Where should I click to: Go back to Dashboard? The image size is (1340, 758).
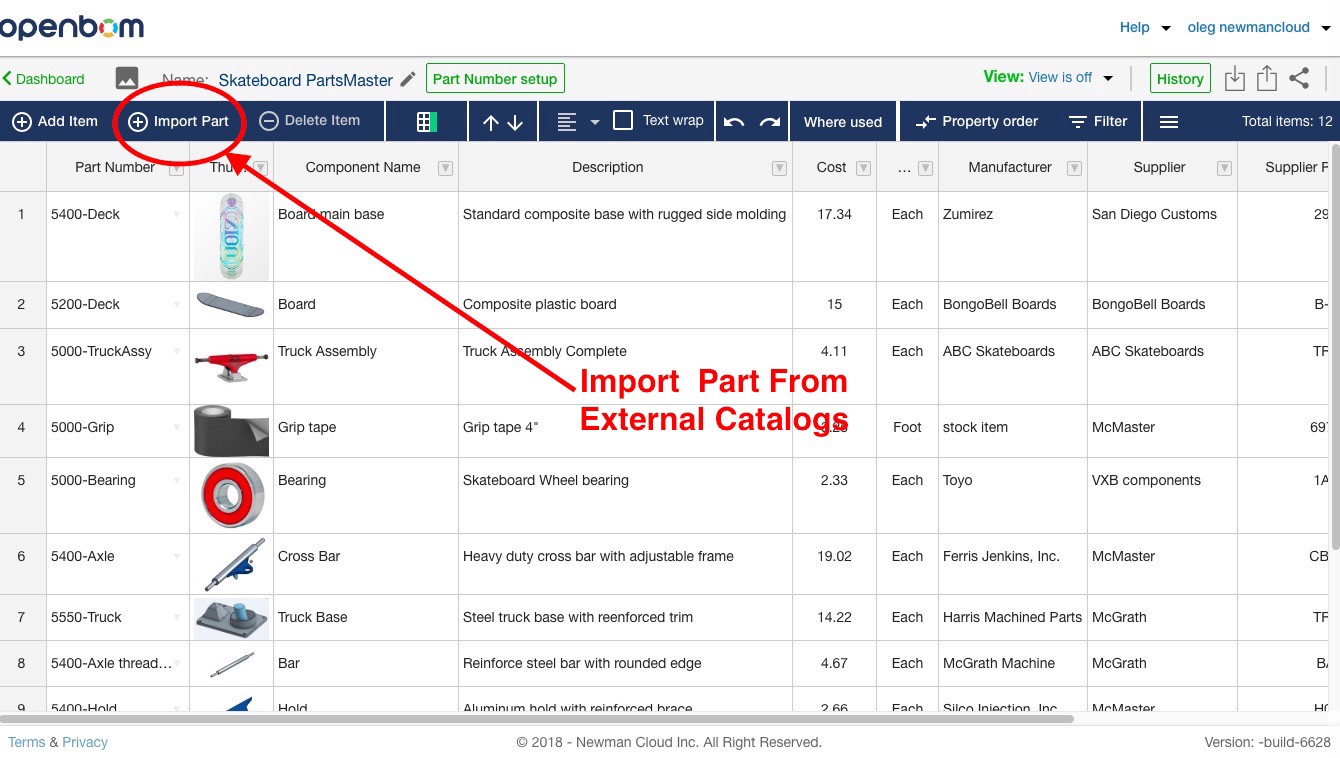(x=43, y=79)
